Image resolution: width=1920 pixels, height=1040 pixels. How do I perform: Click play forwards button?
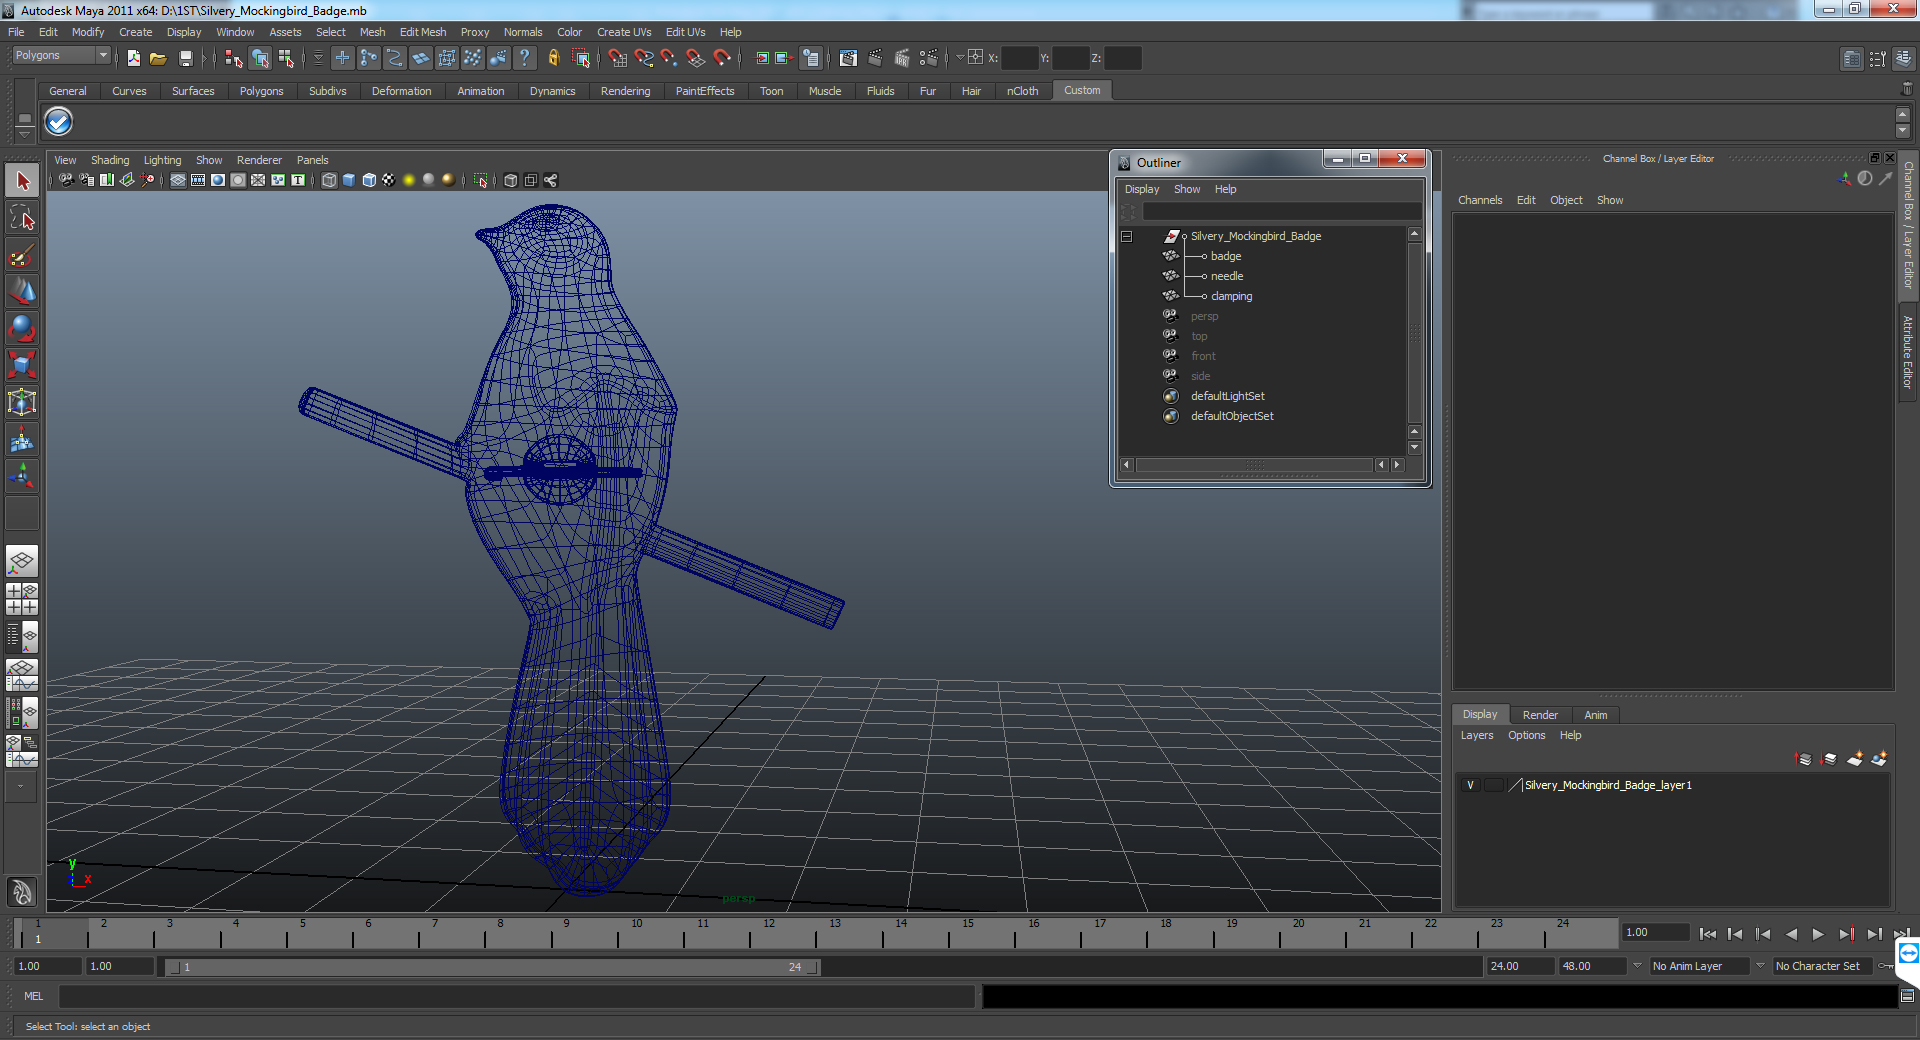tap(1818, 934)
